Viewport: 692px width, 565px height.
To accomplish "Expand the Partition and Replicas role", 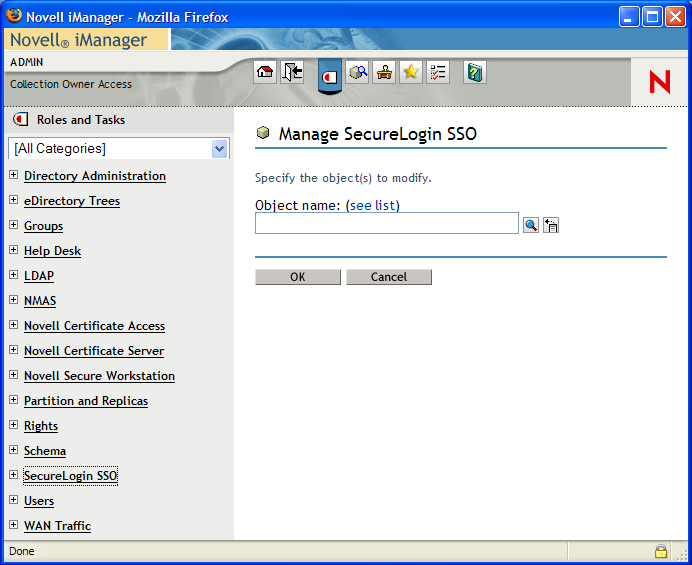I will [14, 400].
